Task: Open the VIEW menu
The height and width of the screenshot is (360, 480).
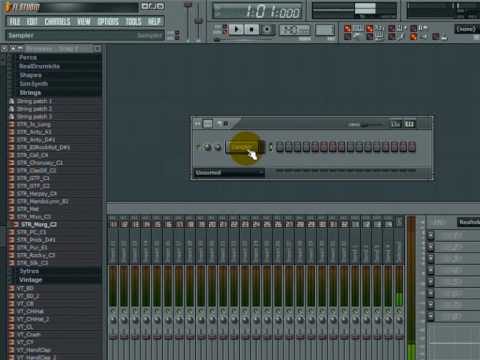Action: click(x=84, y=22)
